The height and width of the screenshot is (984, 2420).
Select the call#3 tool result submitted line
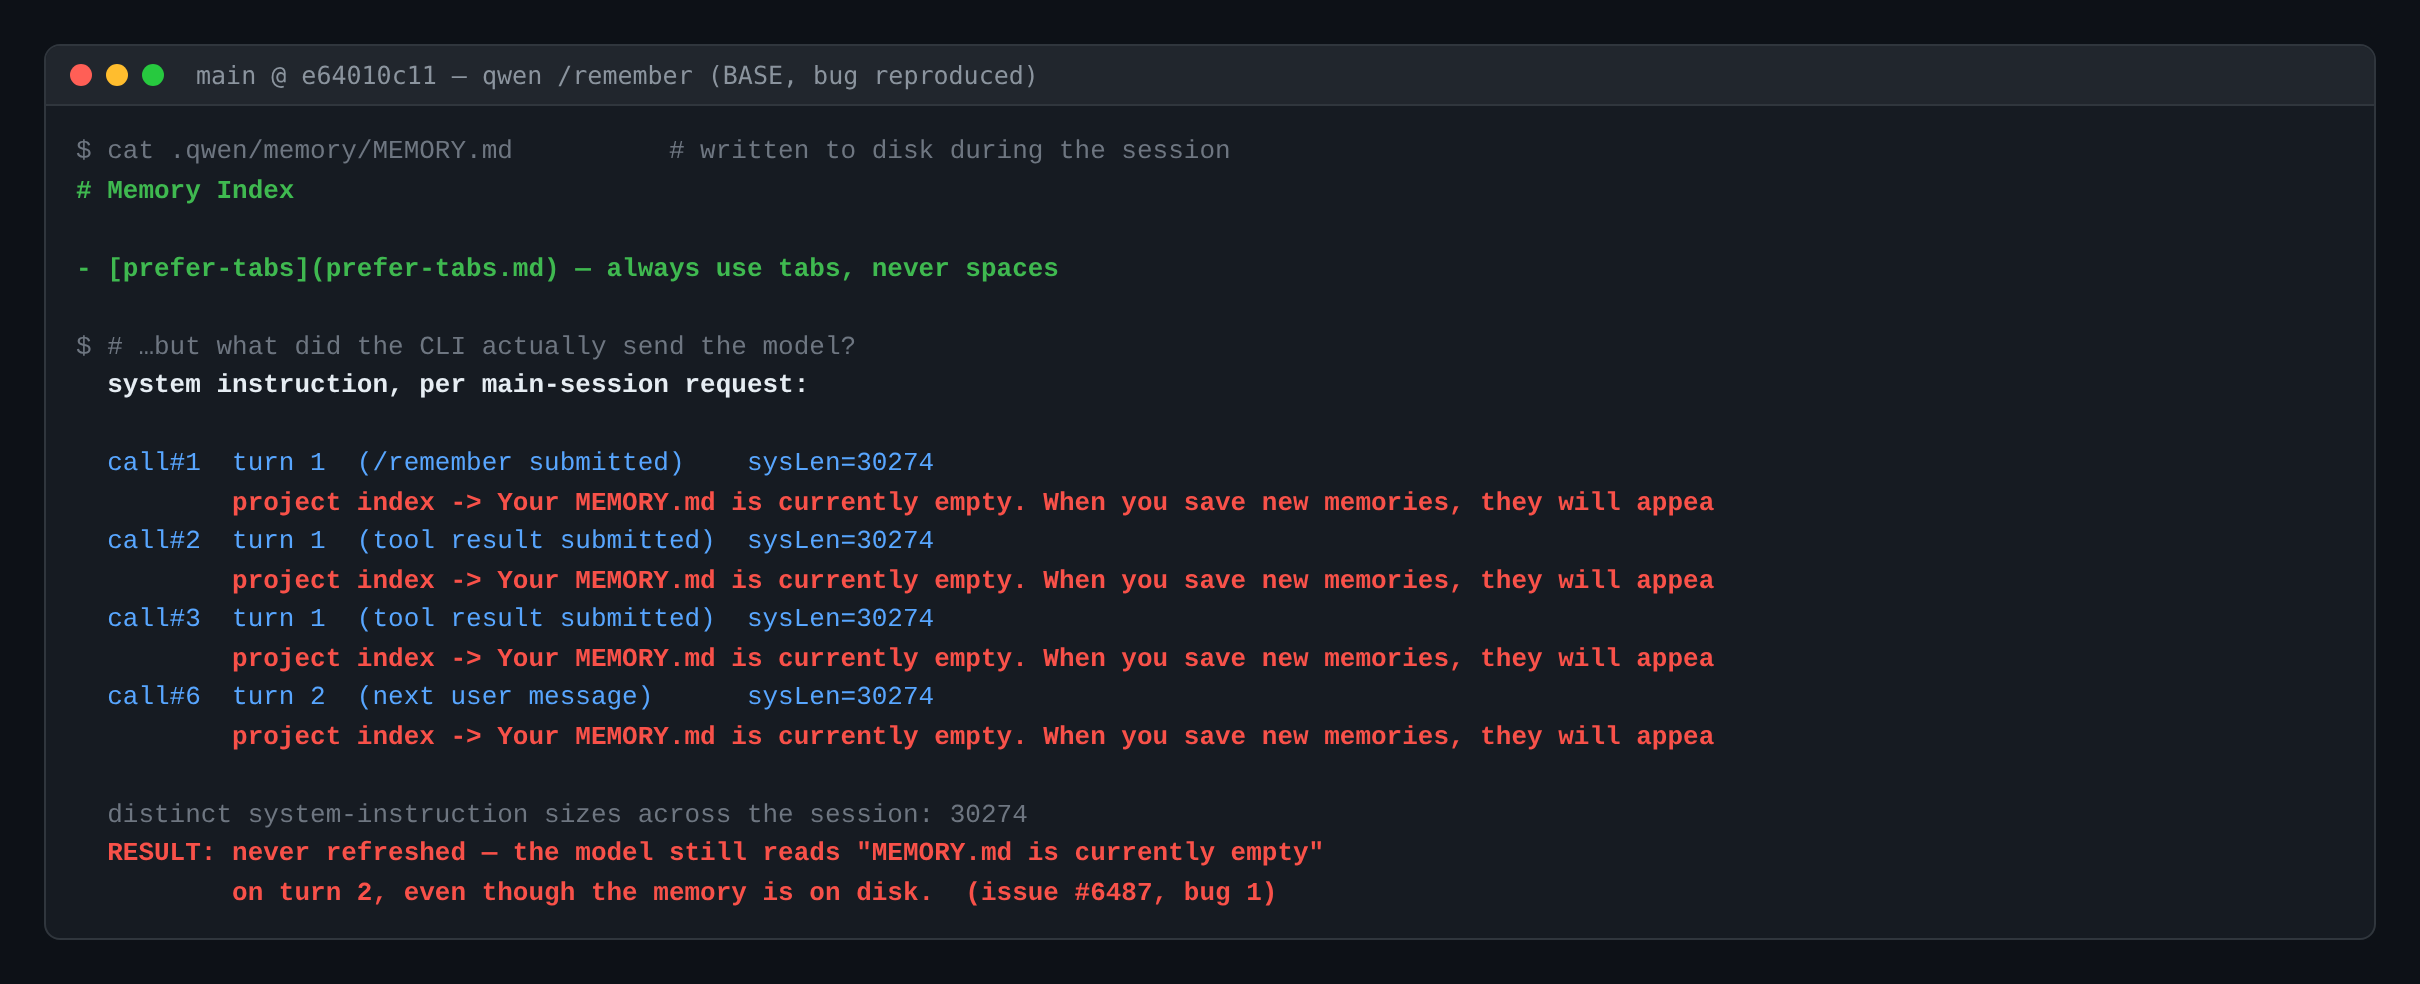pyautogui.click(x=520, y=618)
